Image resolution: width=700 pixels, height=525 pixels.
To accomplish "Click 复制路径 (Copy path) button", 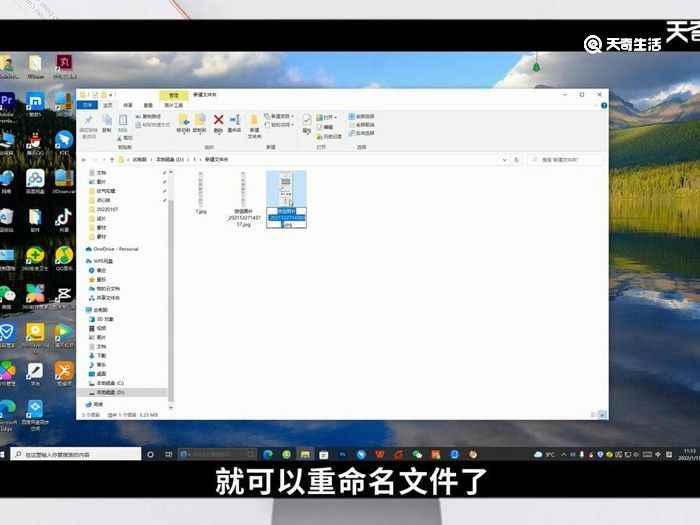I will (148, 117).
